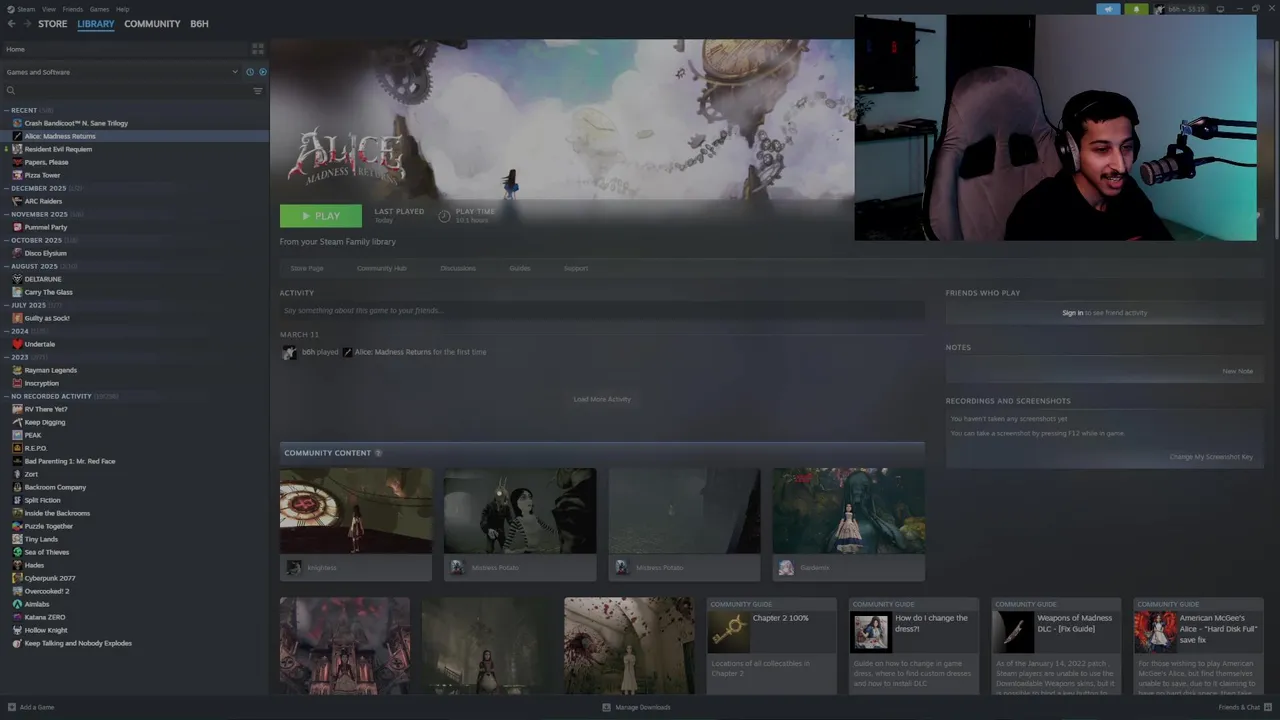This screenshot has height=720, width=1280.
Task: Click the activity status input field
Action: [x=602, y=311]
